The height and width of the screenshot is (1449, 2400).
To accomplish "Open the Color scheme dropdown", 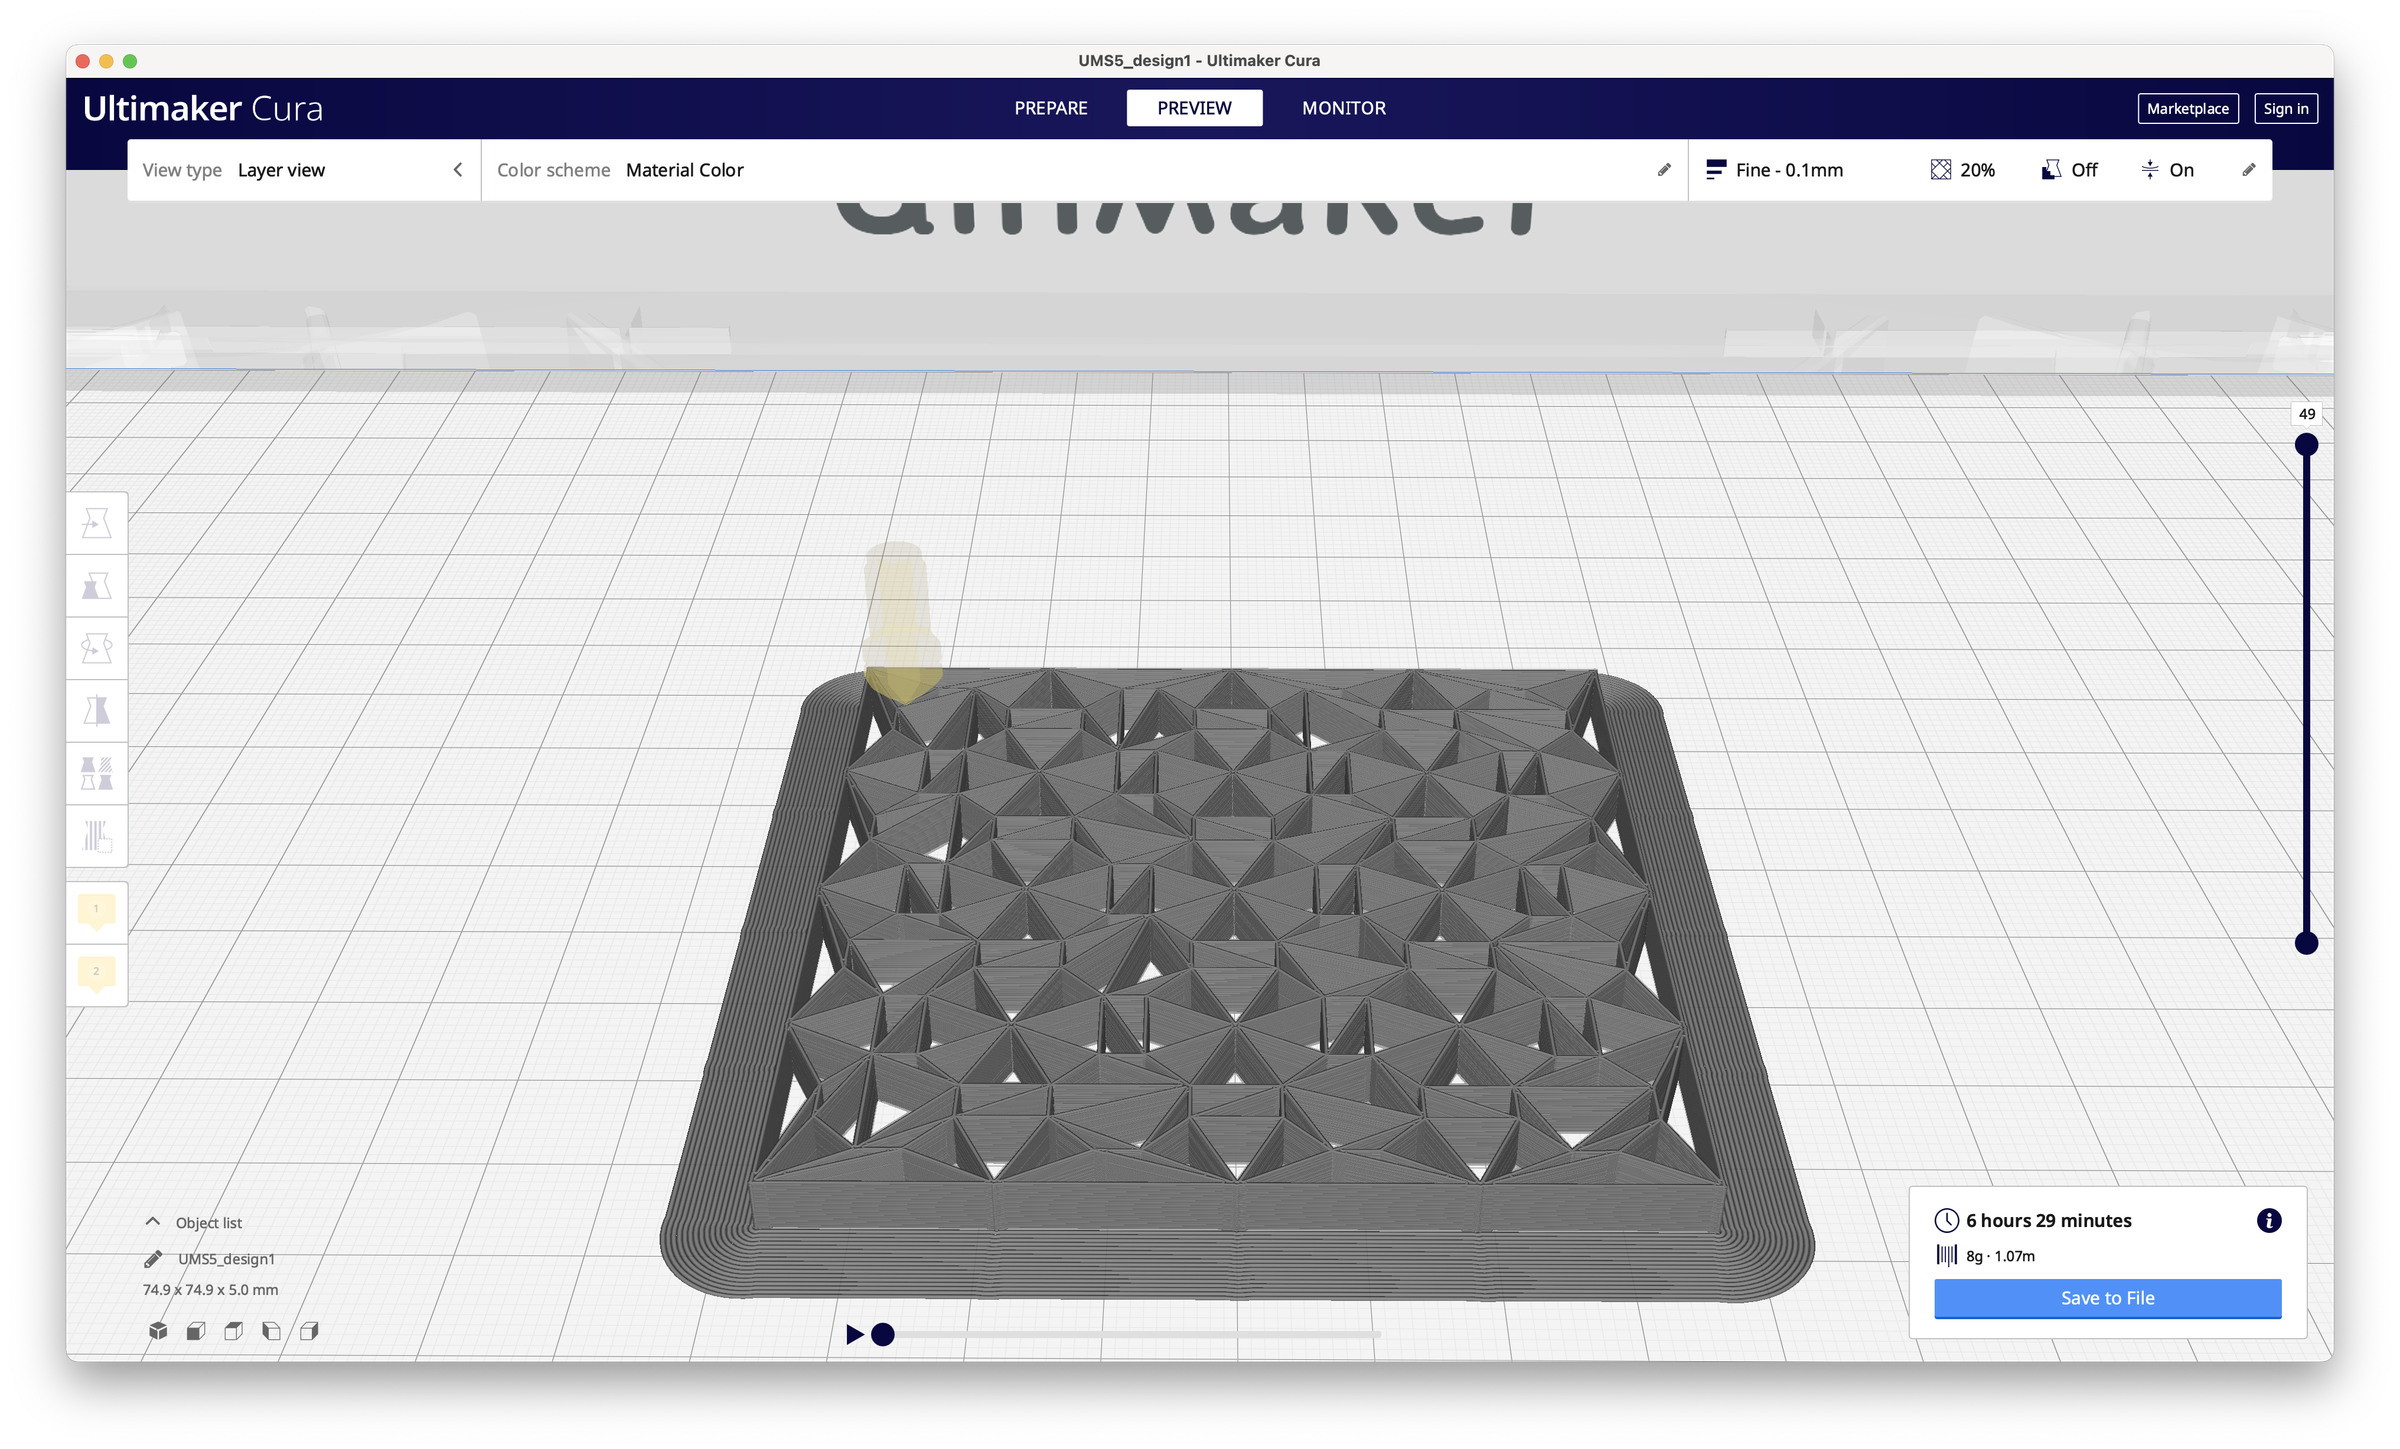I will pyautogui.click(x=685, y=169).
